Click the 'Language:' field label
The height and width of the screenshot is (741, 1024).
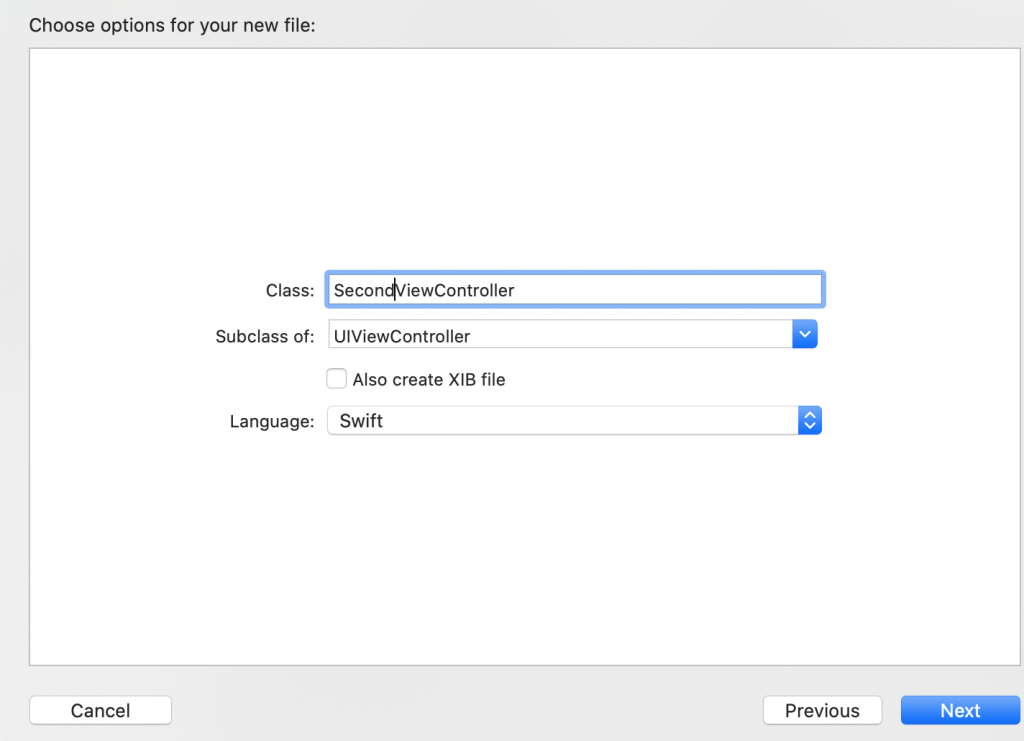tap(272, 422)
